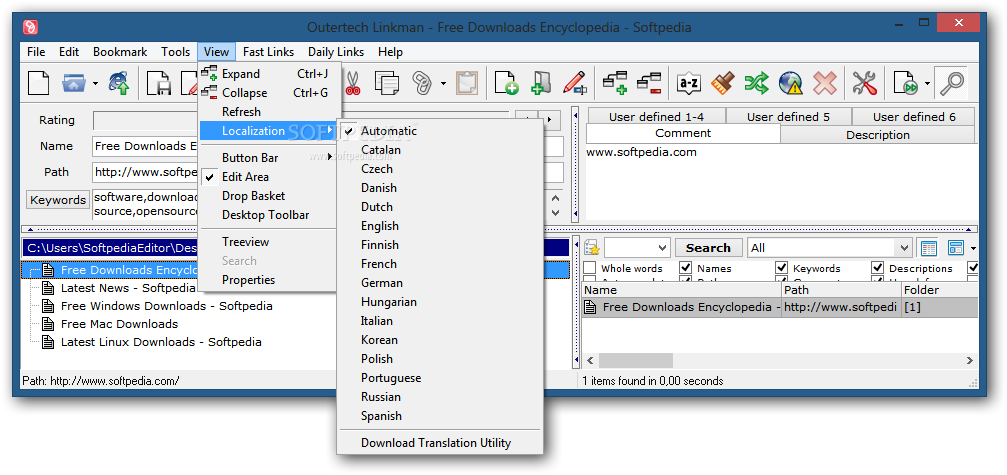Click the add new link page icon

tap(507, 83)
